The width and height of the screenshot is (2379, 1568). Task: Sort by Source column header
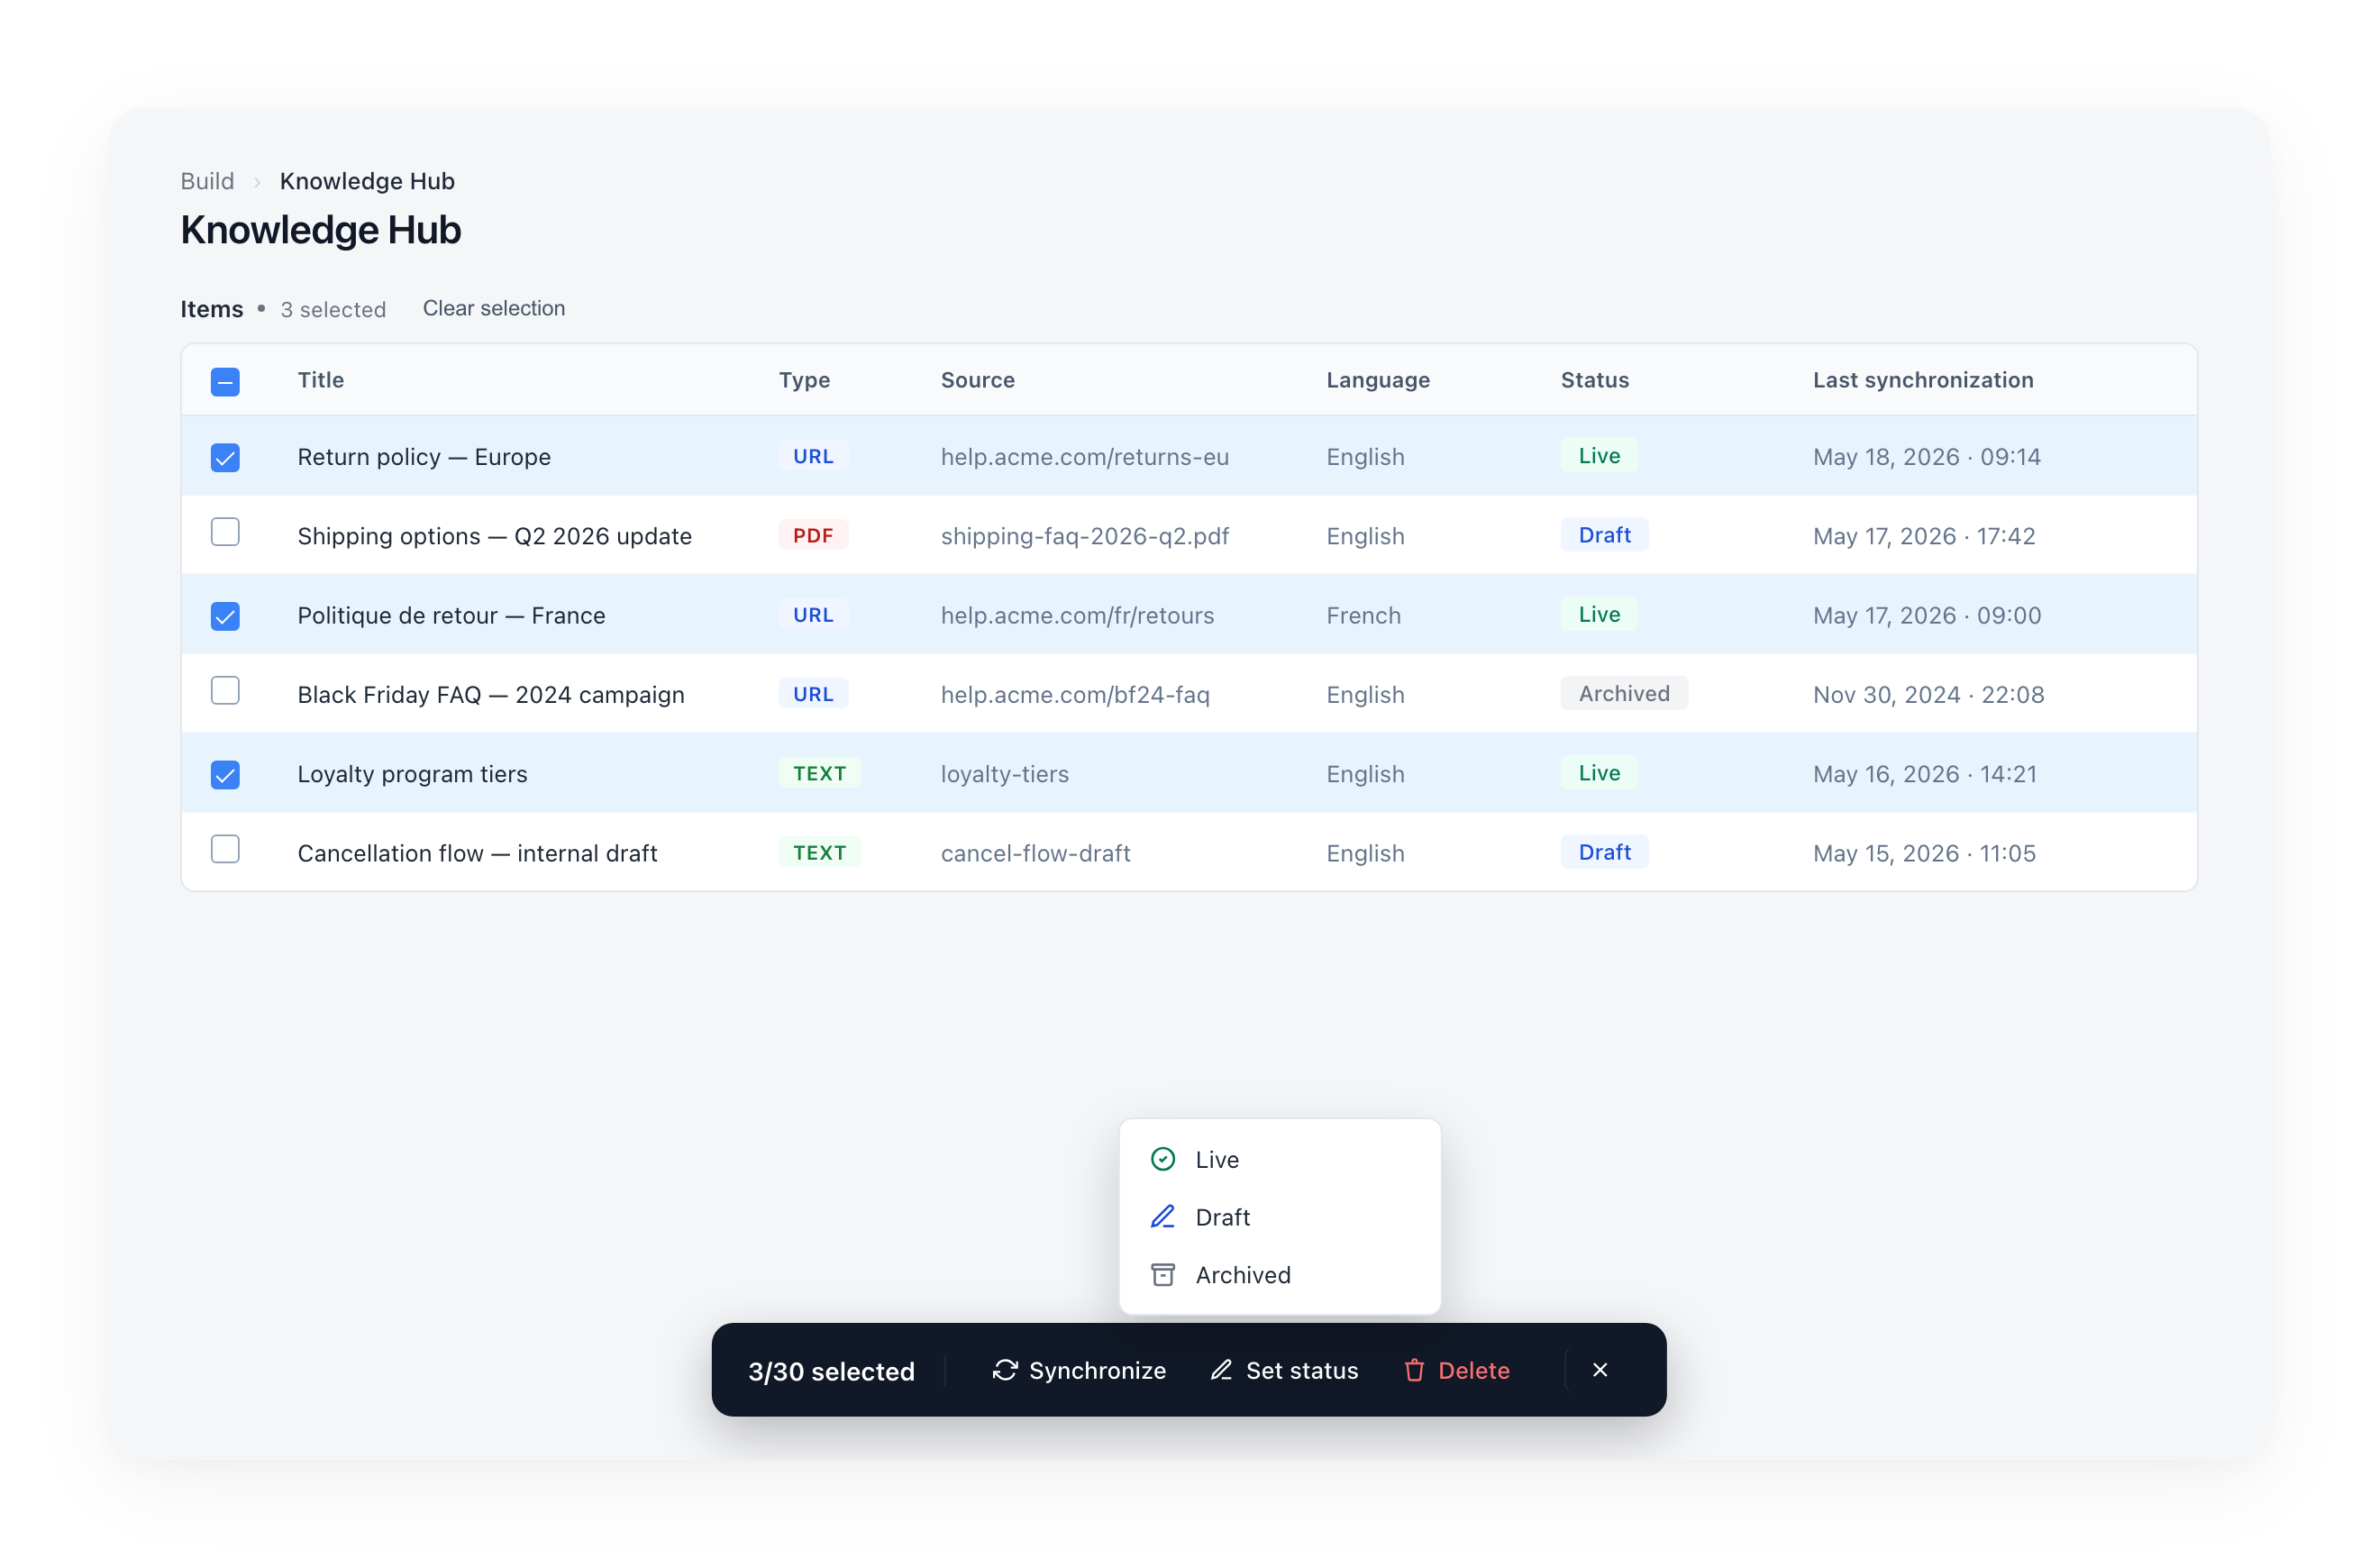pyautogui.click(x=977, y=380)
